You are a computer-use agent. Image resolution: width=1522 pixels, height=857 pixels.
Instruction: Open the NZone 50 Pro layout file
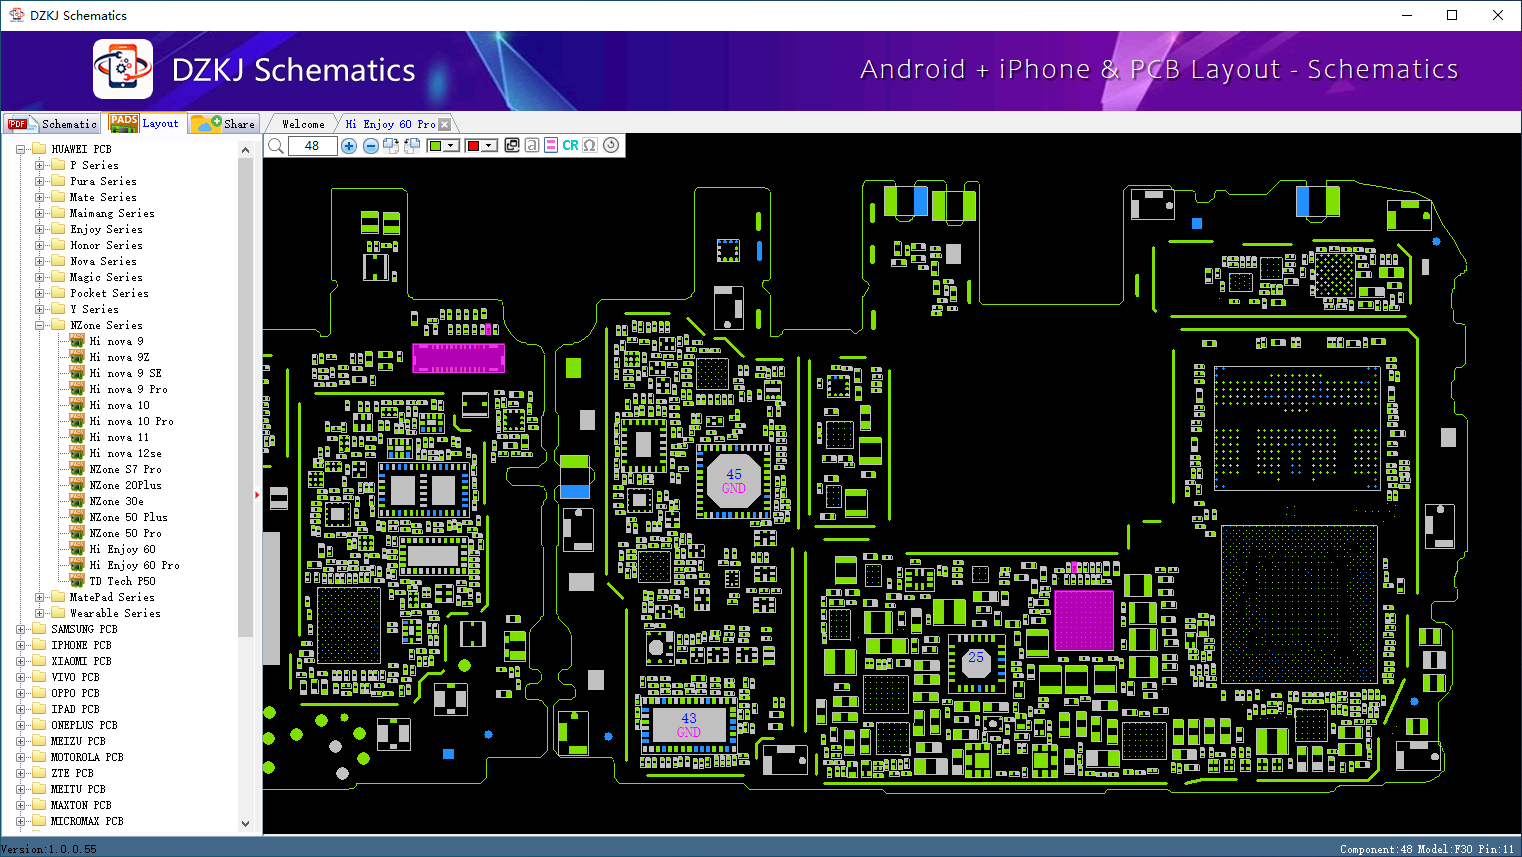point(125,533)
